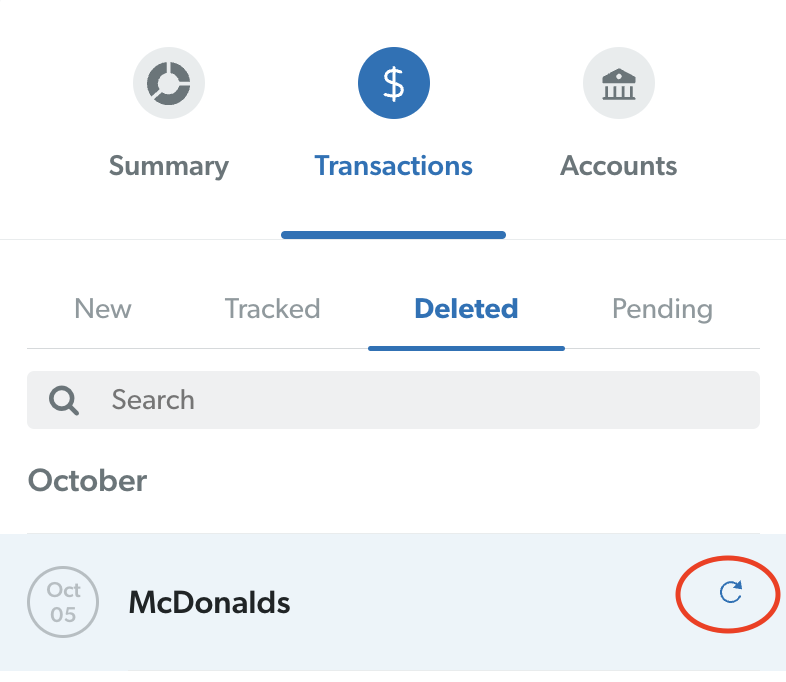This screenshot has width=786, height=682.
Task: Switch to the Tracked tab
Action: pyautogui.click(x=272, y=309)
